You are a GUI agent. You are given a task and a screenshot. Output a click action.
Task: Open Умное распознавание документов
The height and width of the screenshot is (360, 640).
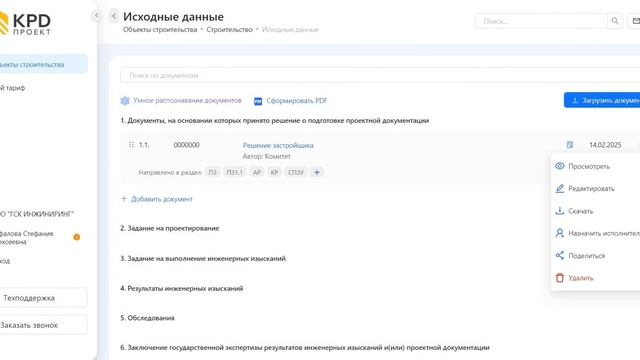[x=187, y=100]
